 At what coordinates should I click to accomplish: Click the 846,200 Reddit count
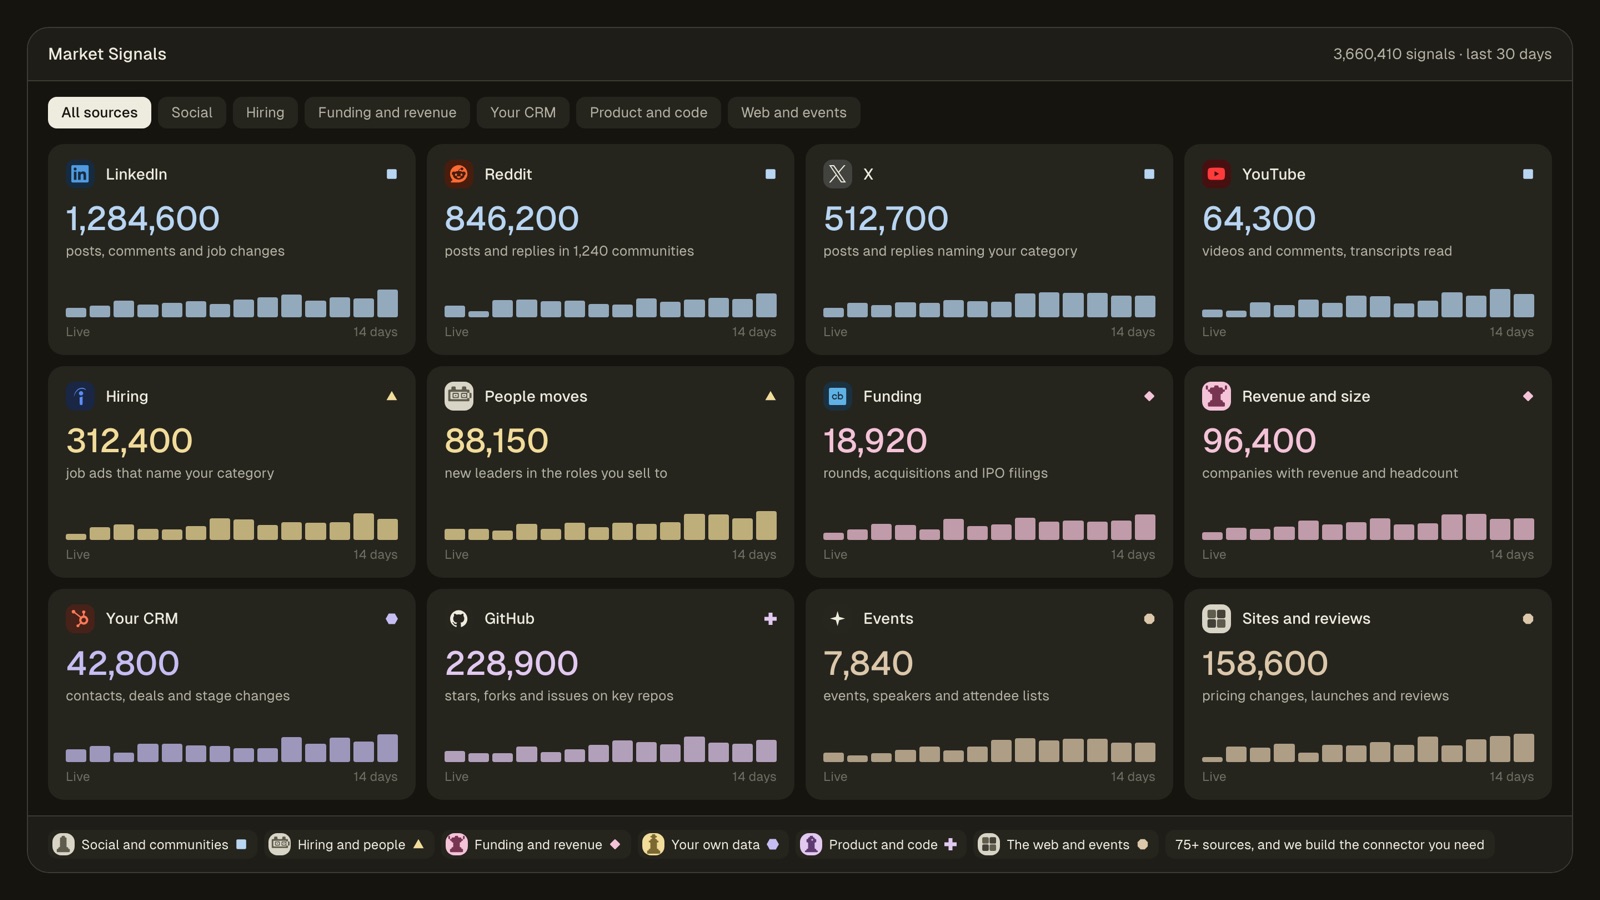[x=512, y=218]
